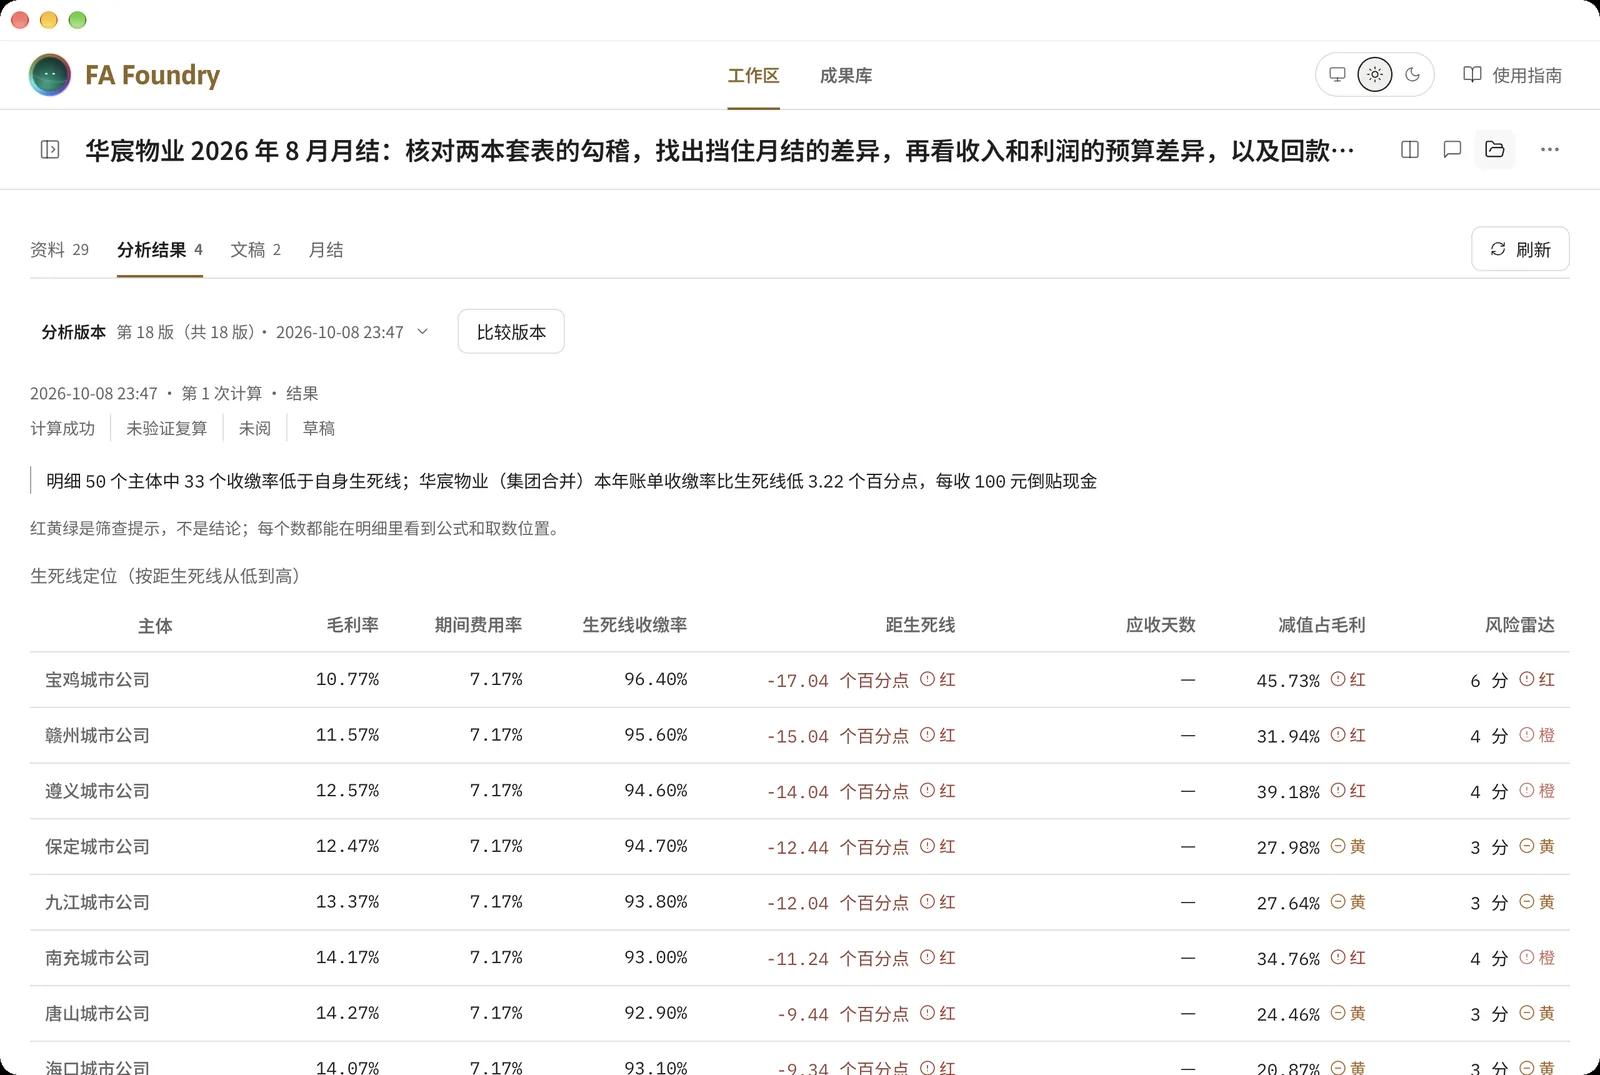Viewport: 1600px width, 1075px height.
Task: Open the 资料 29 tab
Action: point(59,250)
